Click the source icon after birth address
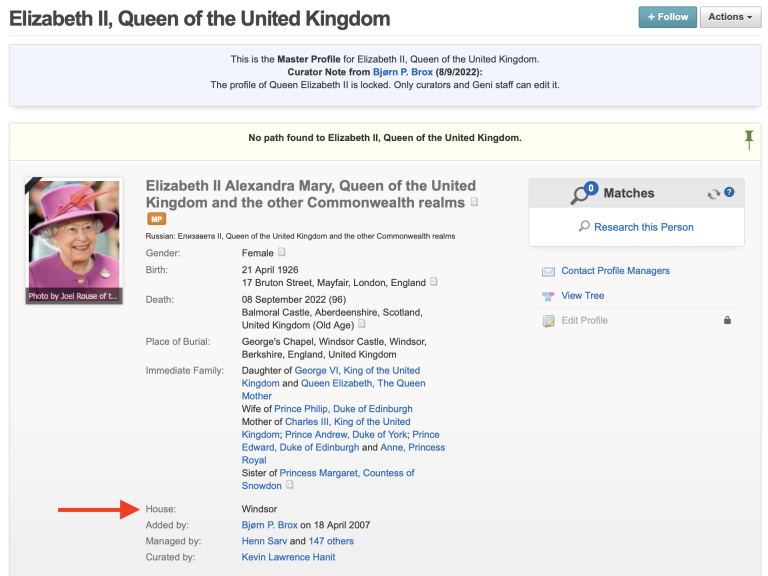This screenshot has height=576, width=768. point(433,282)
